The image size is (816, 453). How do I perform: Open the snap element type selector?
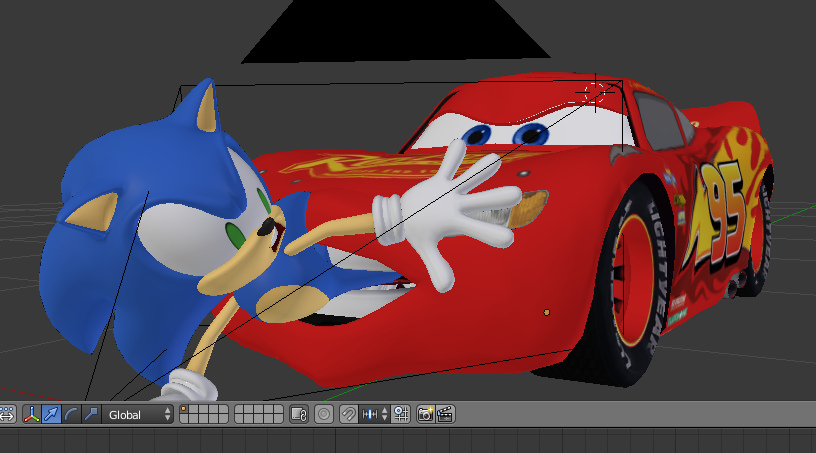click(x=374, y=414)
